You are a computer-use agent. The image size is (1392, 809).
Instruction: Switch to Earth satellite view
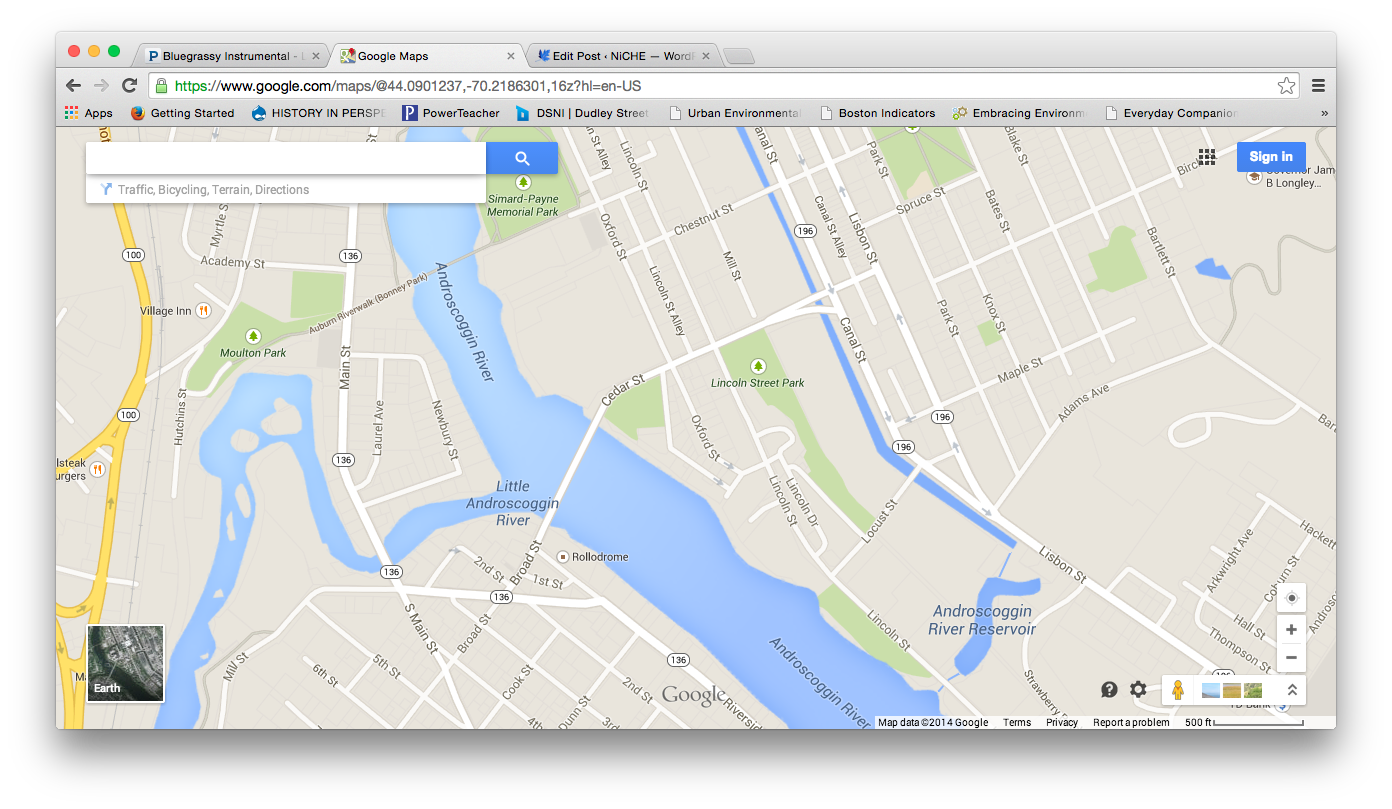[126, 663]
